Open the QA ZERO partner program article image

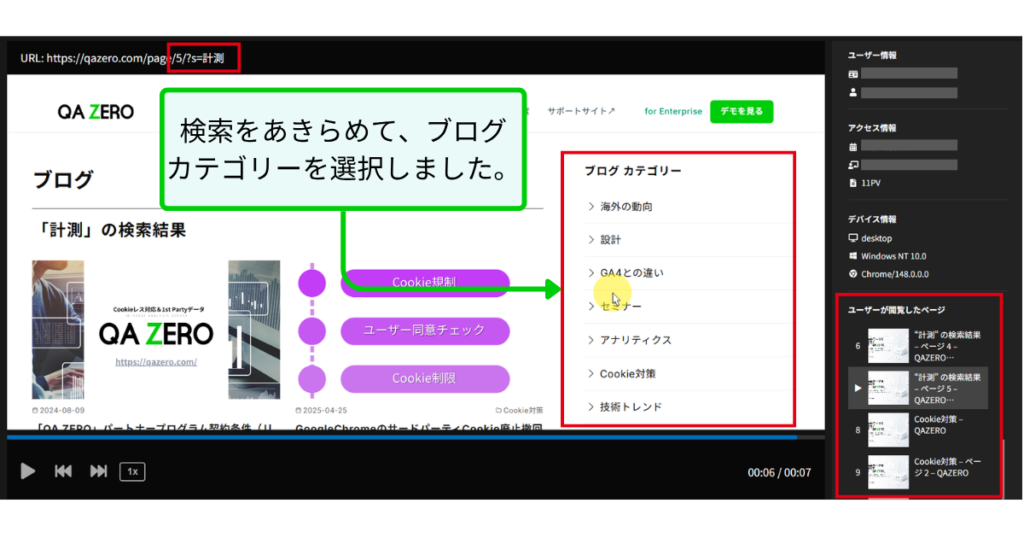(x=156, y=330)
